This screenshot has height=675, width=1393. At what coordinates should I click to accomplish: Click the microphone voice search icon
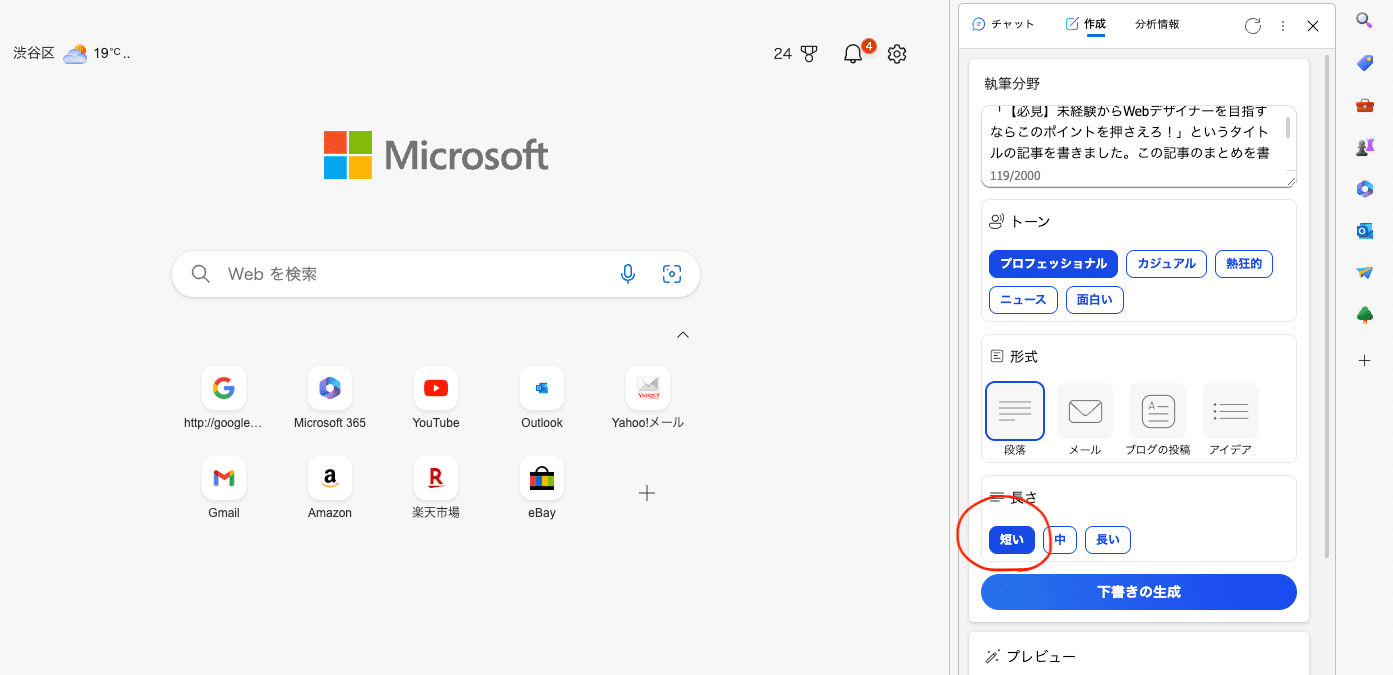(x=628, y=274)
